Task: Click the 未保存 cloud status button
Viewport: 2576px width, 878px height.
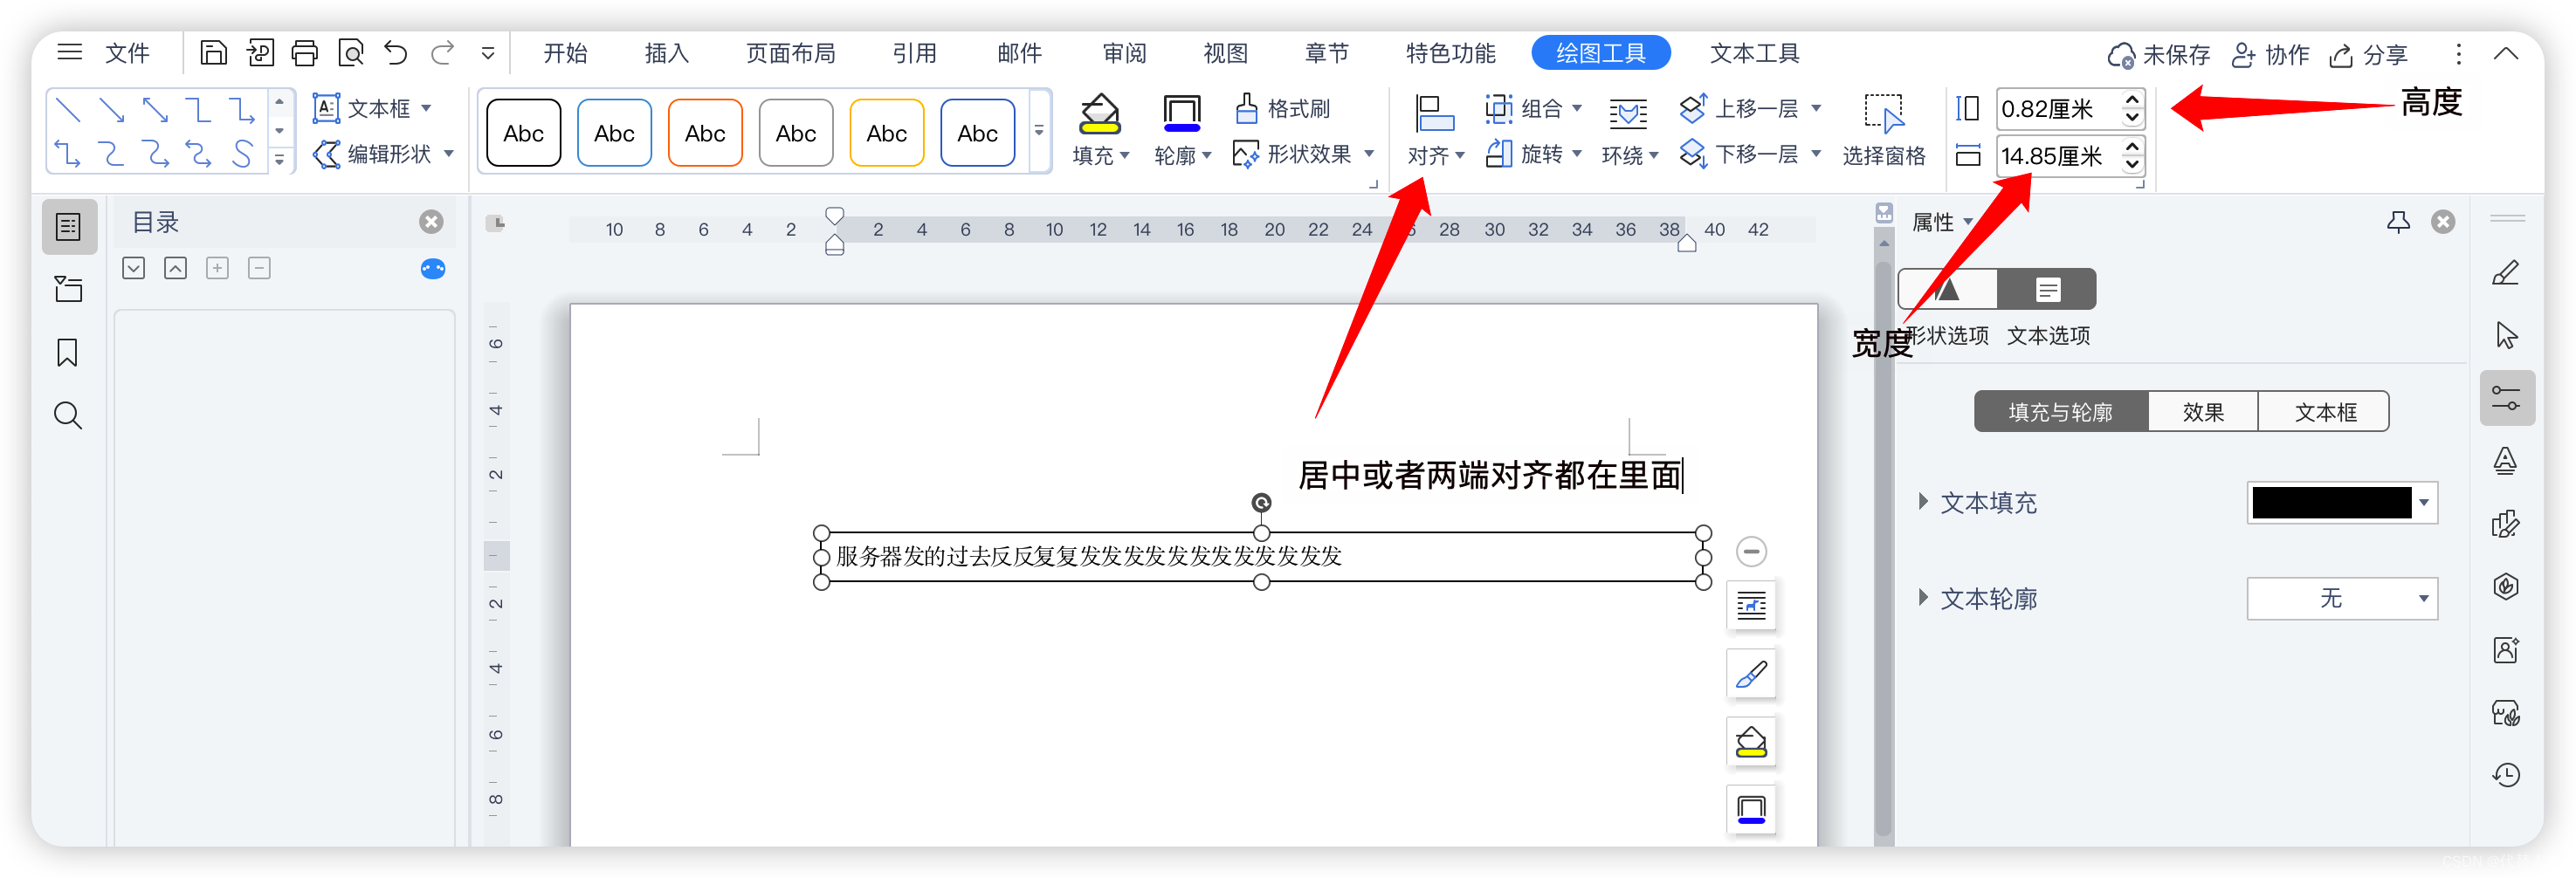Action: pos(2158,54)
